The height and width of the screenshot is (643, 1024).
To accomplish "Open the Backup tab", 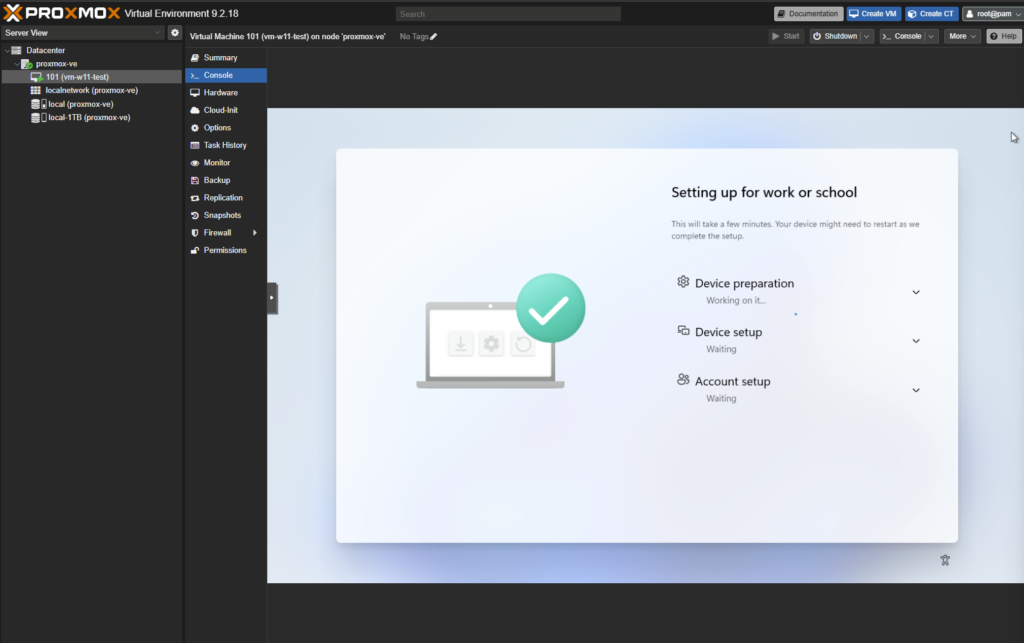I will tap(225, 180).
